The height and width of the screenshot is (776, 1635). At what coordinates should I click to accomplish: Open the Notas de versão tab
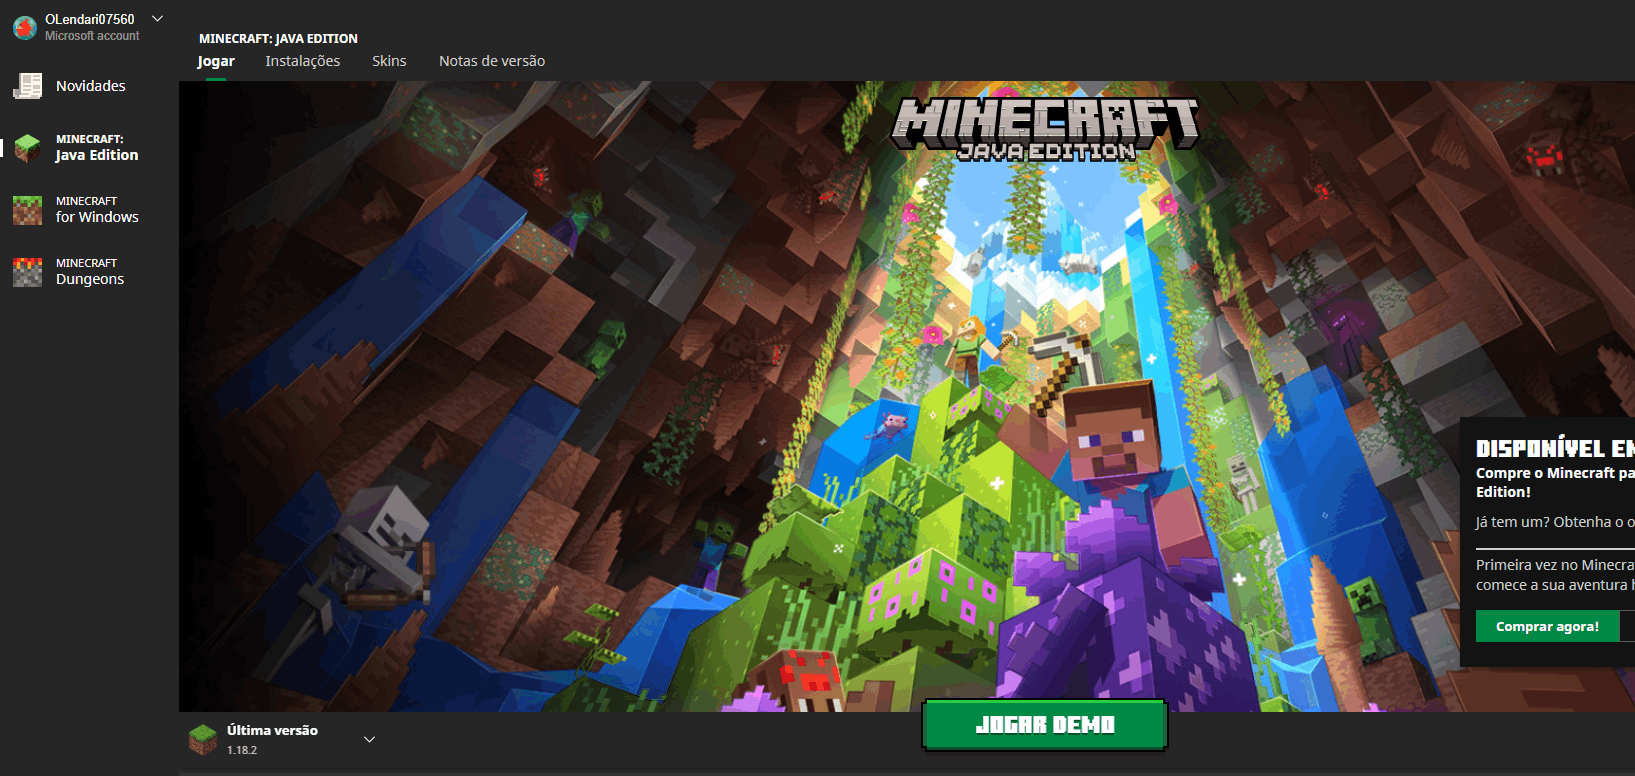pos(492,61)
